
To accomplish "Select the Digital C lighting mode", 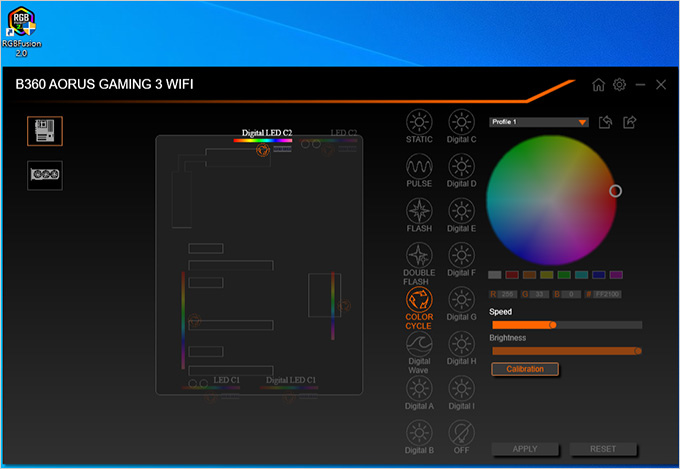I will 461,126.
